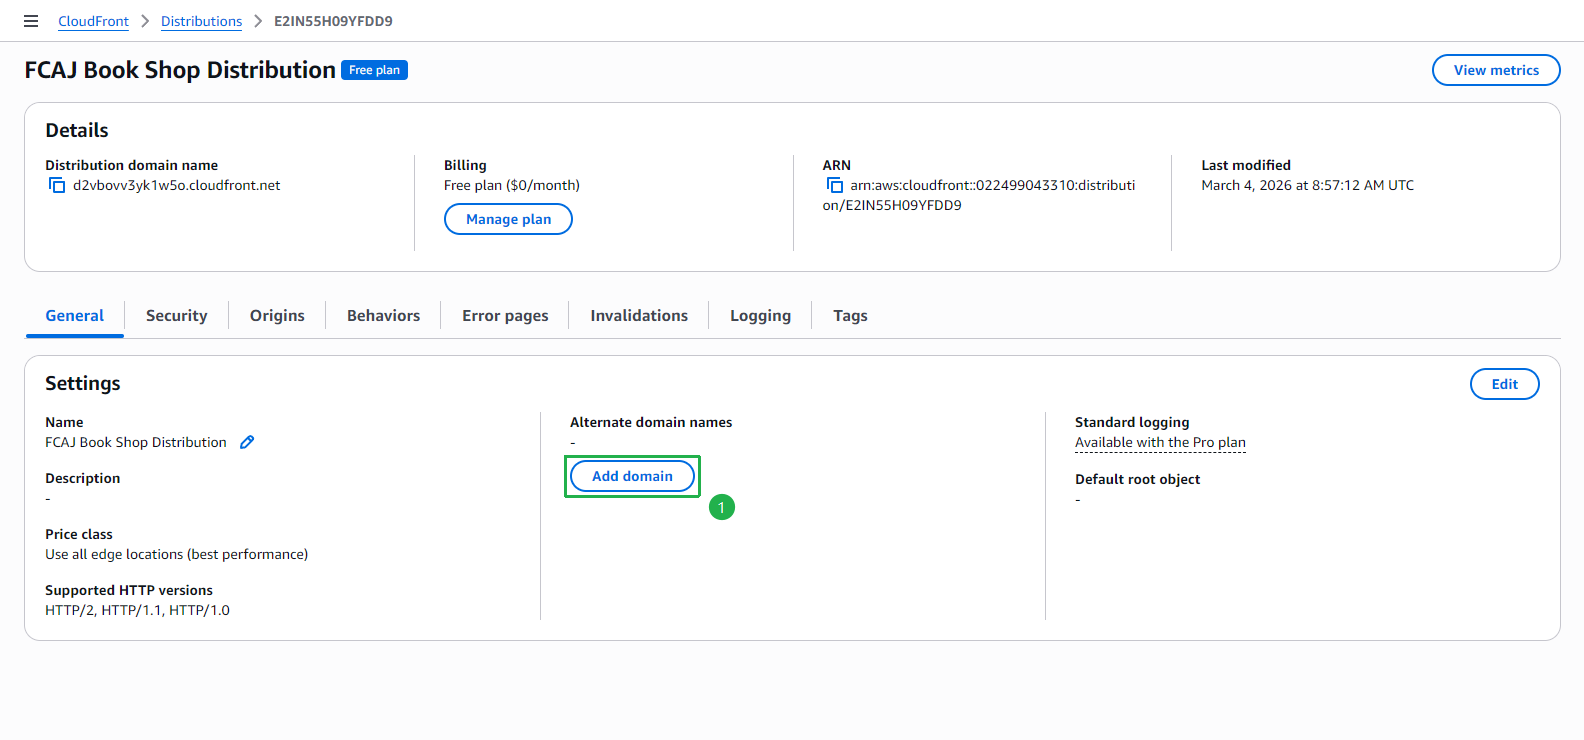Go to CloudFront breadcrumb link
The width and height of the screenshot is (1584, 740).
[x=93, y=21]
